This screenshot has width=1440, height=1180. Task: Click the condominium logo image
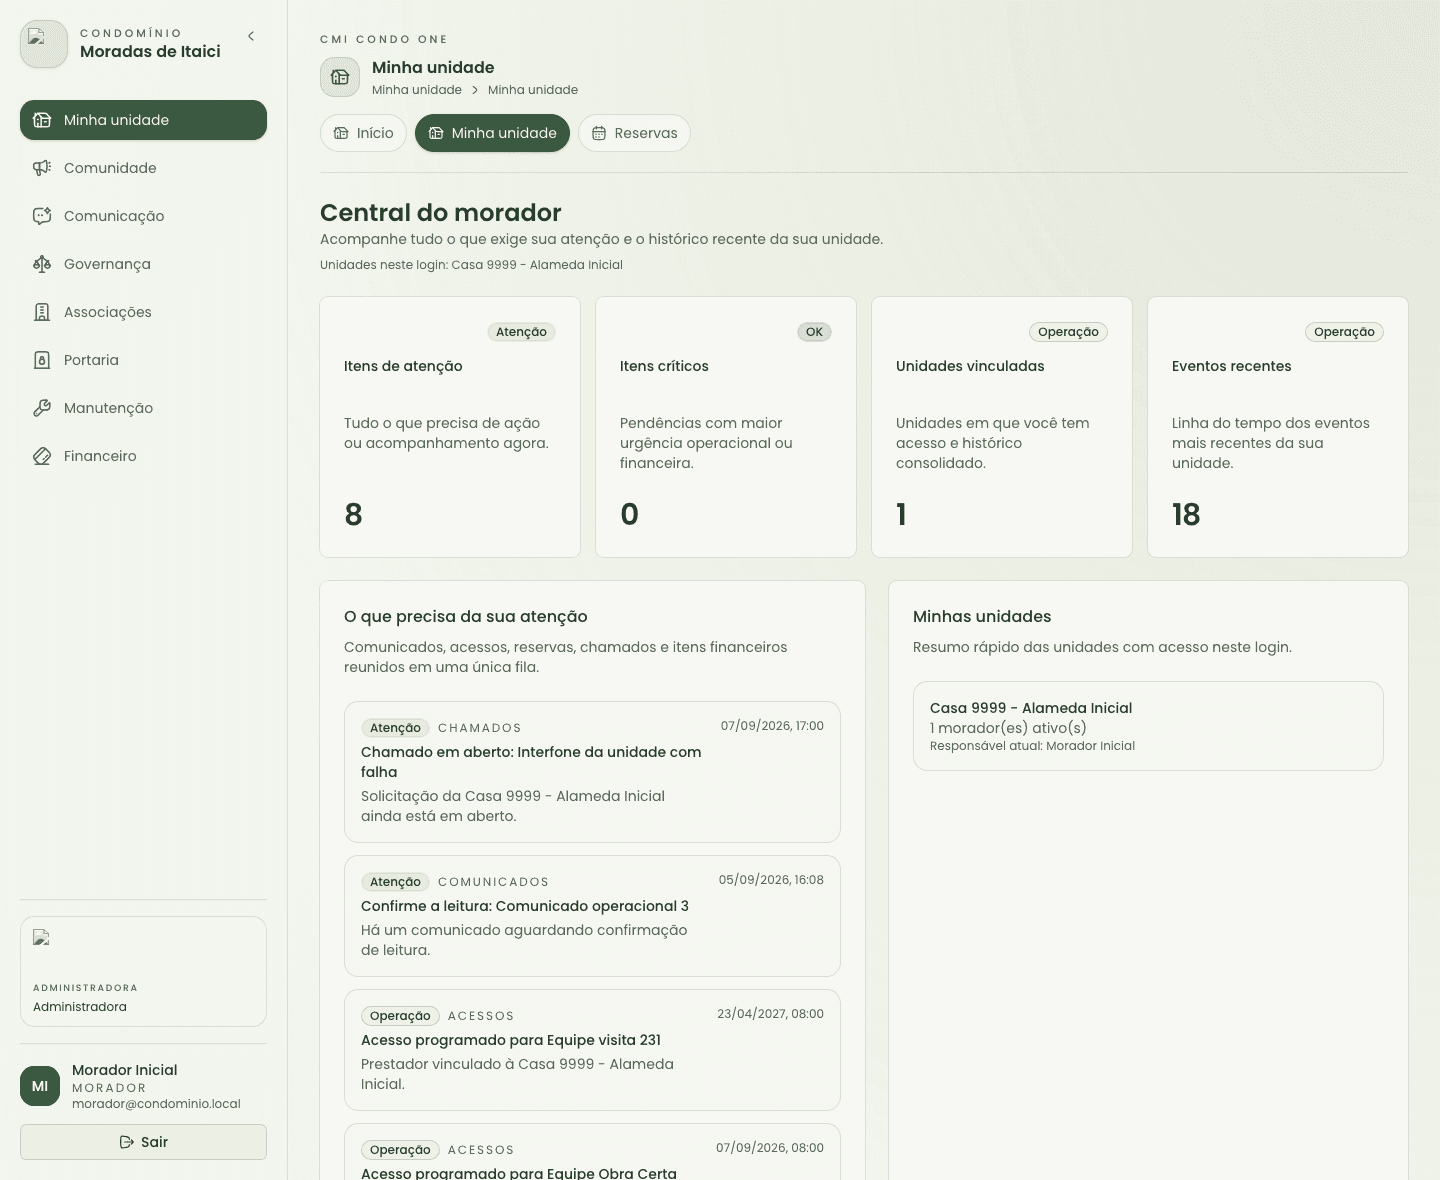click(44, 44)
